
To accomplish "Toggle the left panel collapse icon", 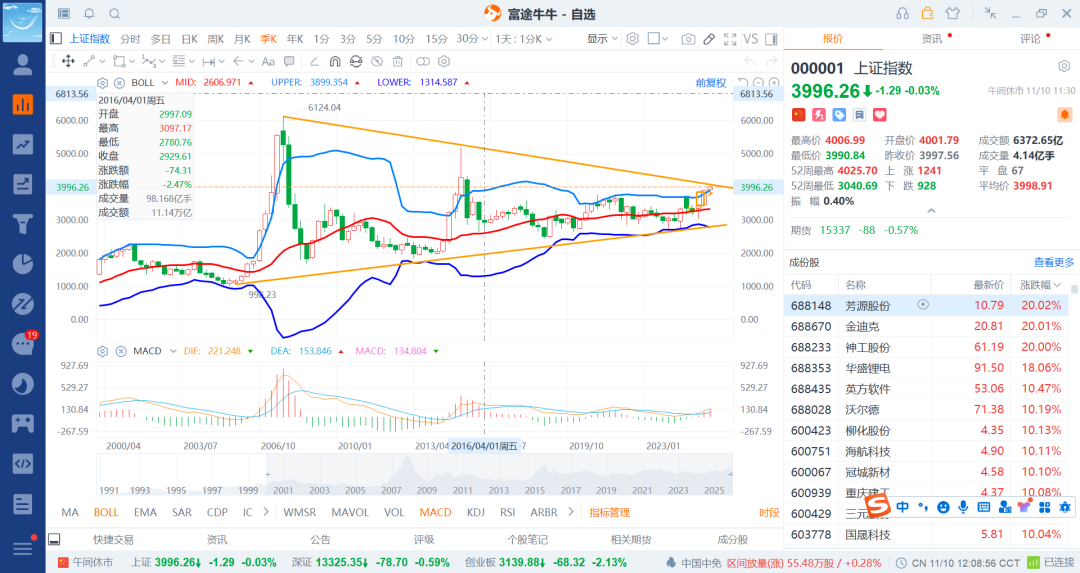I will [56, 39].
